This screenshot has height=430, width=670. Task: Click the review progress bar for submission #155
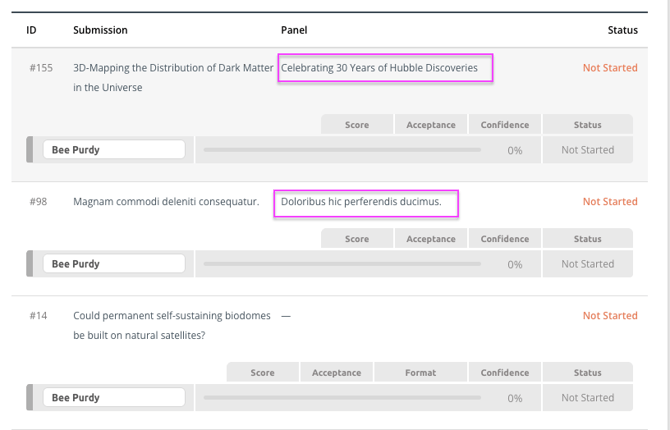point(342,150)
